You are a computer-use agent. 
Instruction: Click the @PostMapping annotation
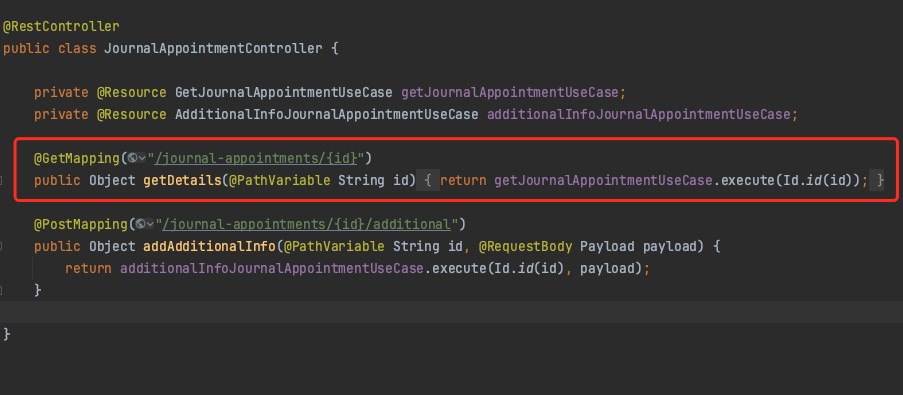pos(81,224)
